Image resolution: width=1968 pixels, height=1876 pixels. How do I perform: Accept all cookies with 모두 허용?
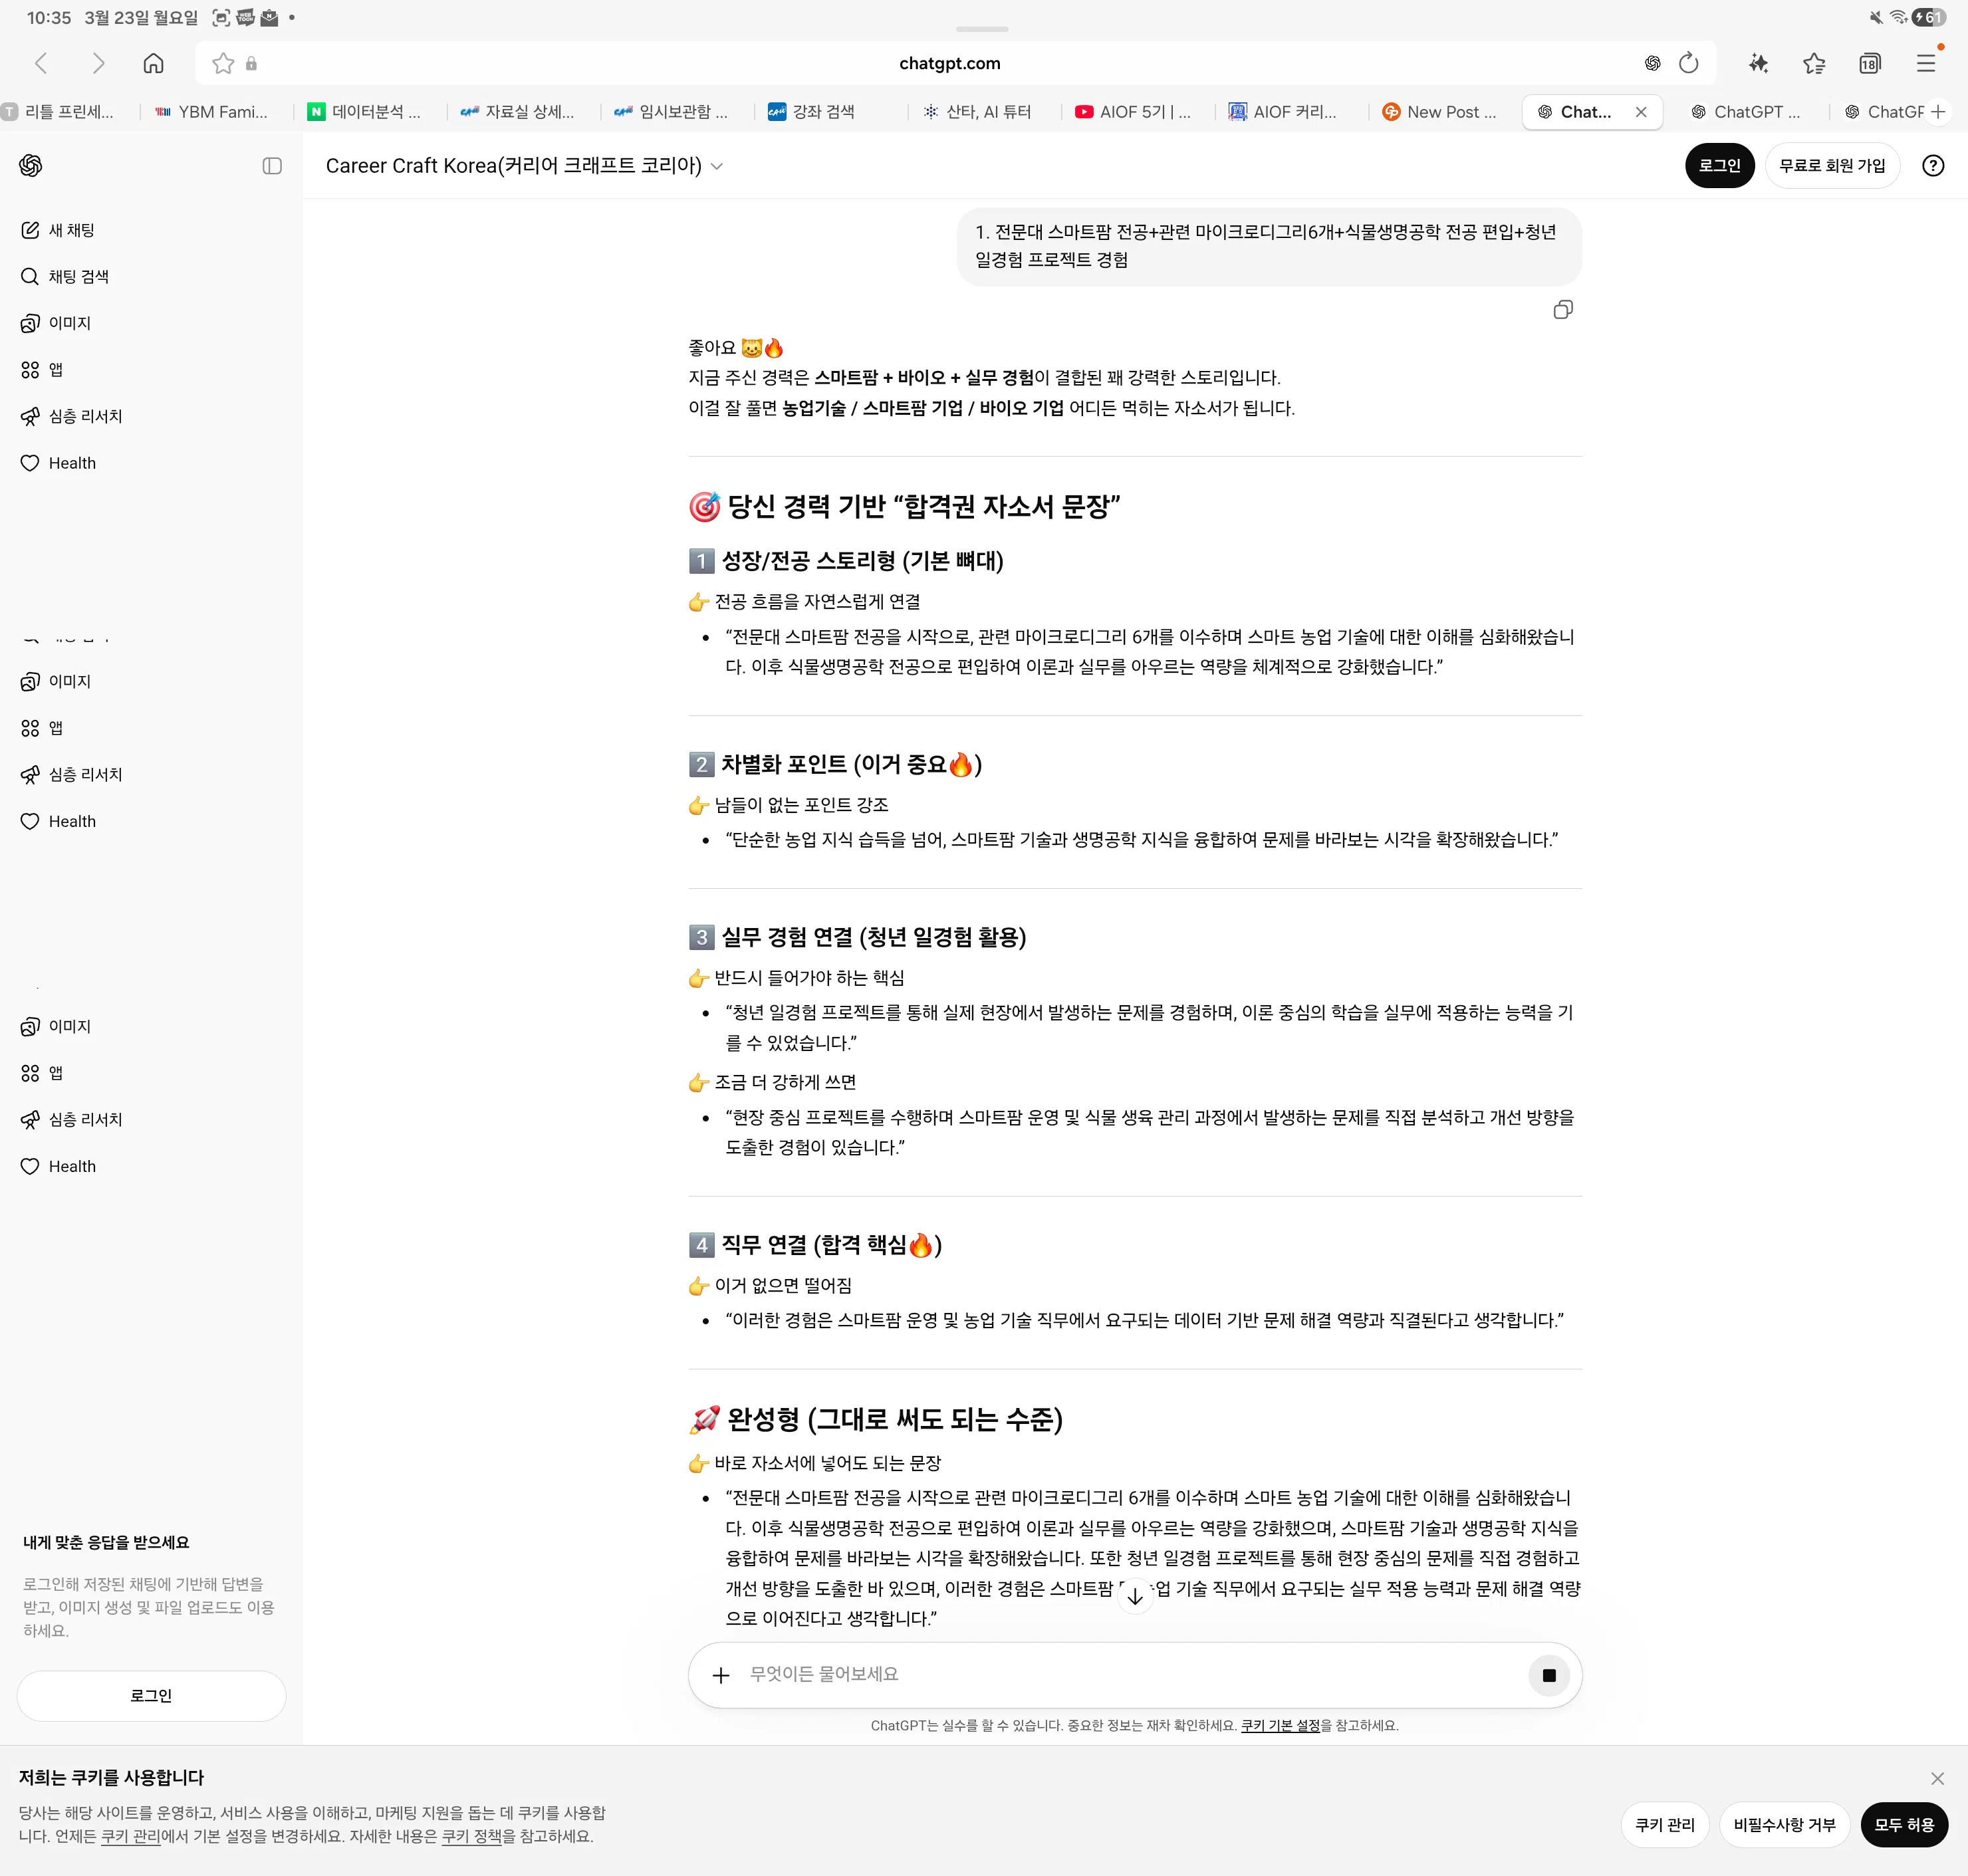coord(1903,1824)
